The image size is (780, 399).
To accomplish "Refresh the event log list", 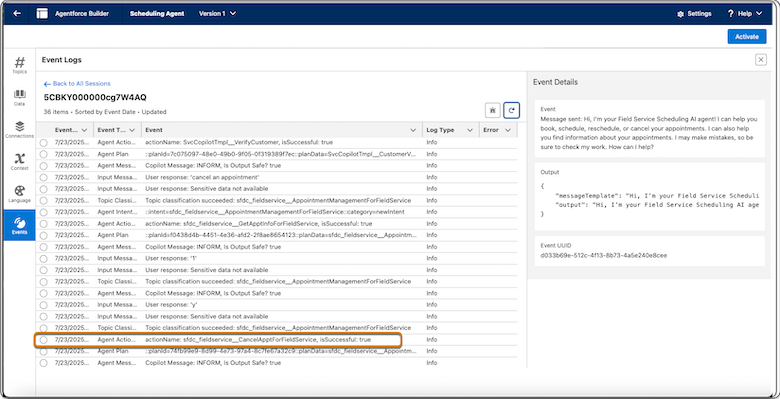I will click(511, 110).
